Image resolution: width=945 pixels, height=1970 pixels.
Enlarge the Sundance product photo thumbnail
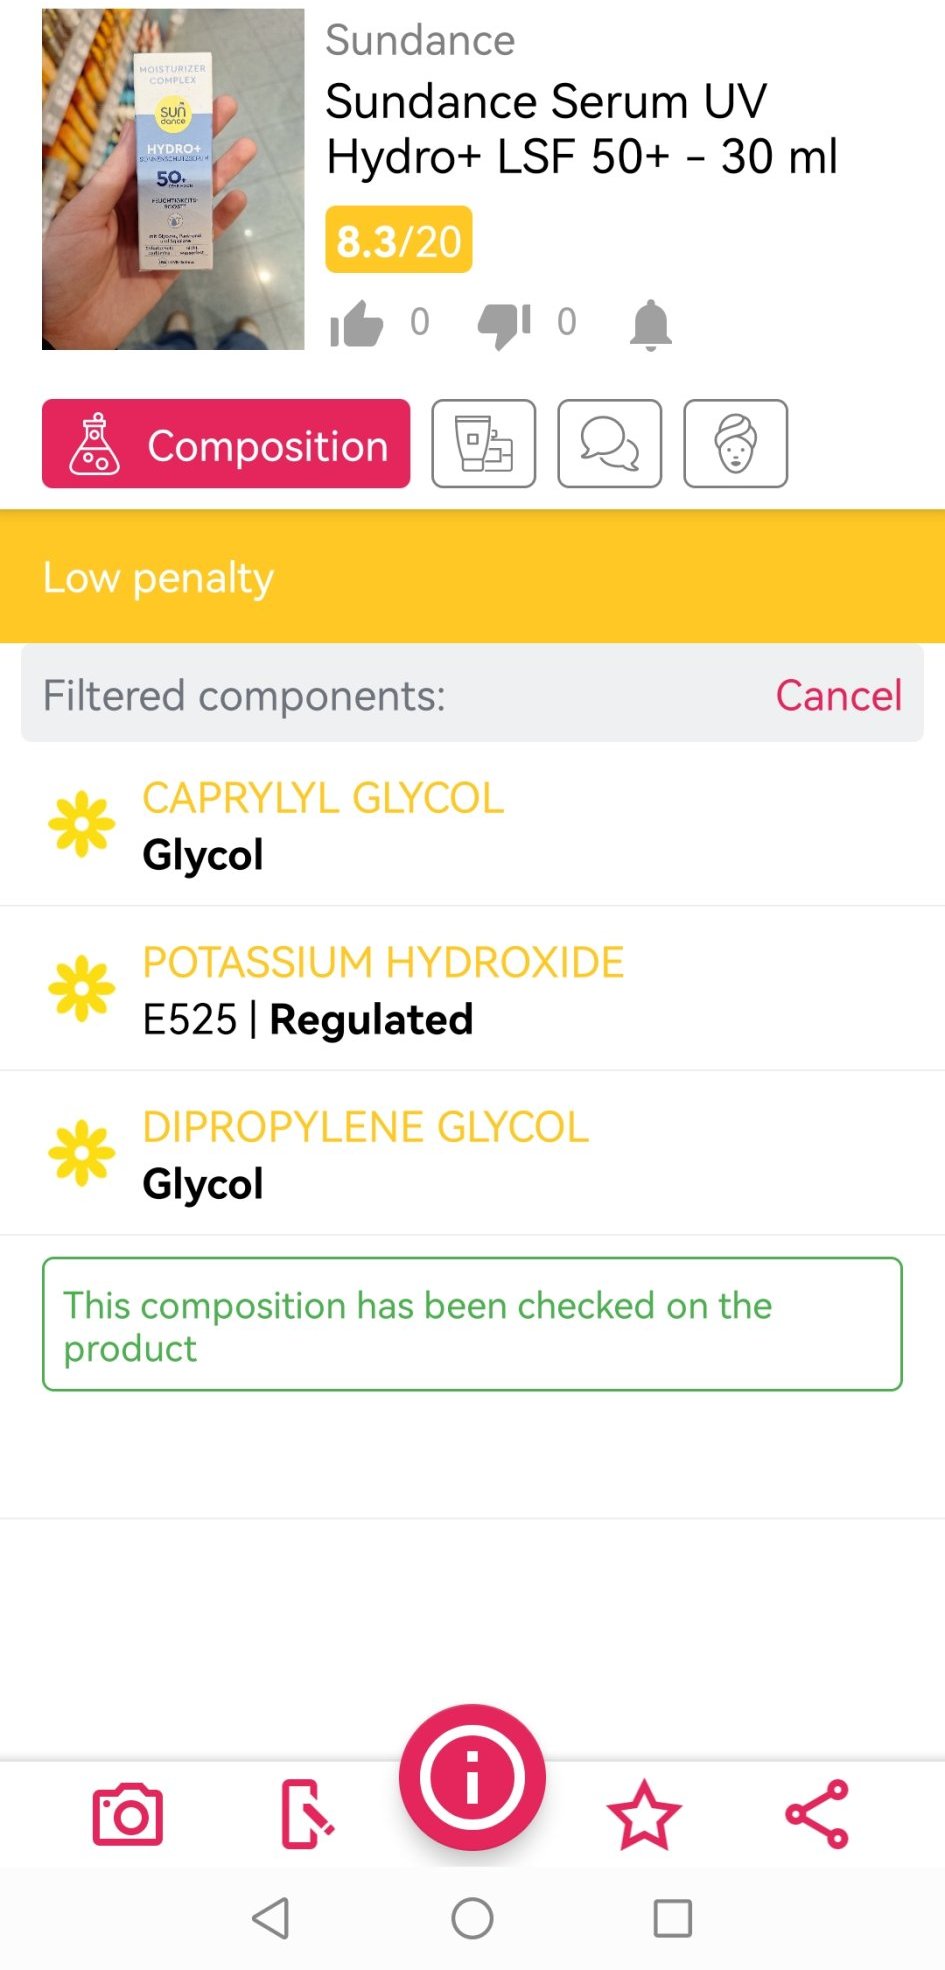coord(173,179)
